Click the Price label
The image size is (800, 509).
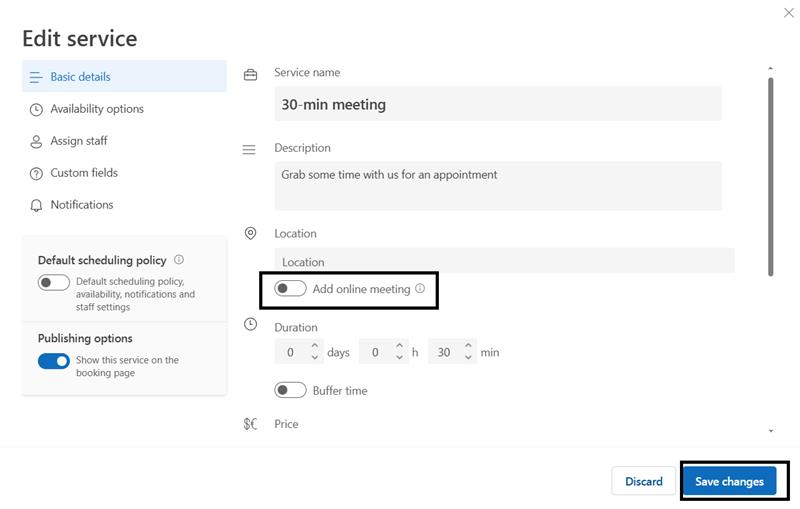click(286, 424)
